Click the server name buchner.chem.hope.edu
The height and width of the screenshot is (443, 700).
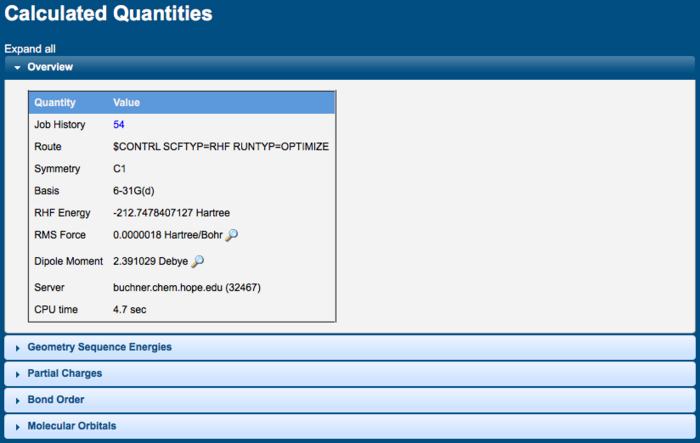(x=174, y=287)
